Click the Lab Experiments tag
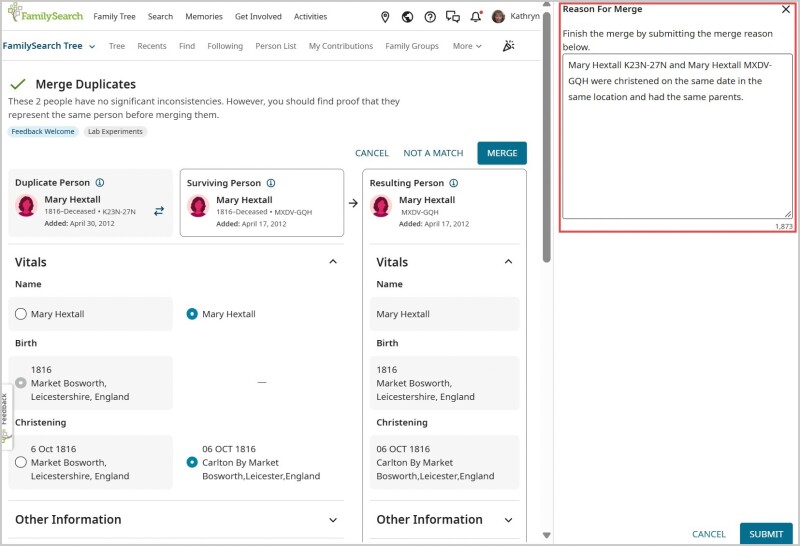This screenshot has width=800, height=546. point(115,132)
